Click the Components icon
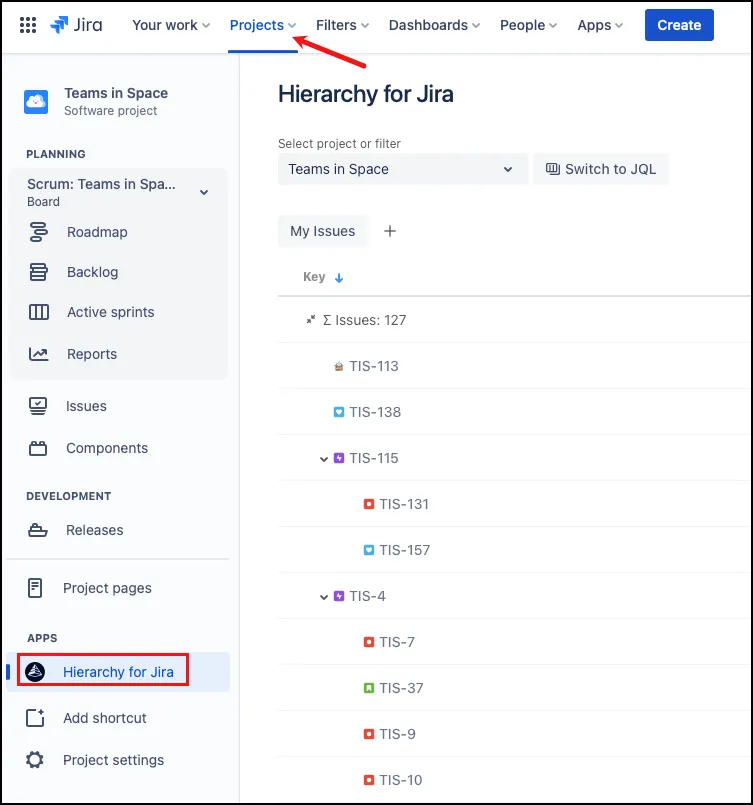Screen dimensions: 753x805 click(37, 448)
